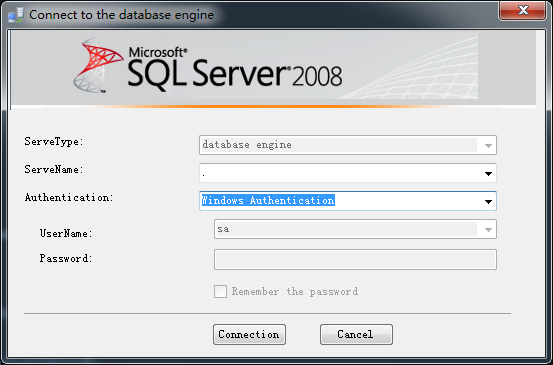This screenshot has height=365, width=553.
Task: Expand the UserName dropdown arrow
Action: (488, 230)
